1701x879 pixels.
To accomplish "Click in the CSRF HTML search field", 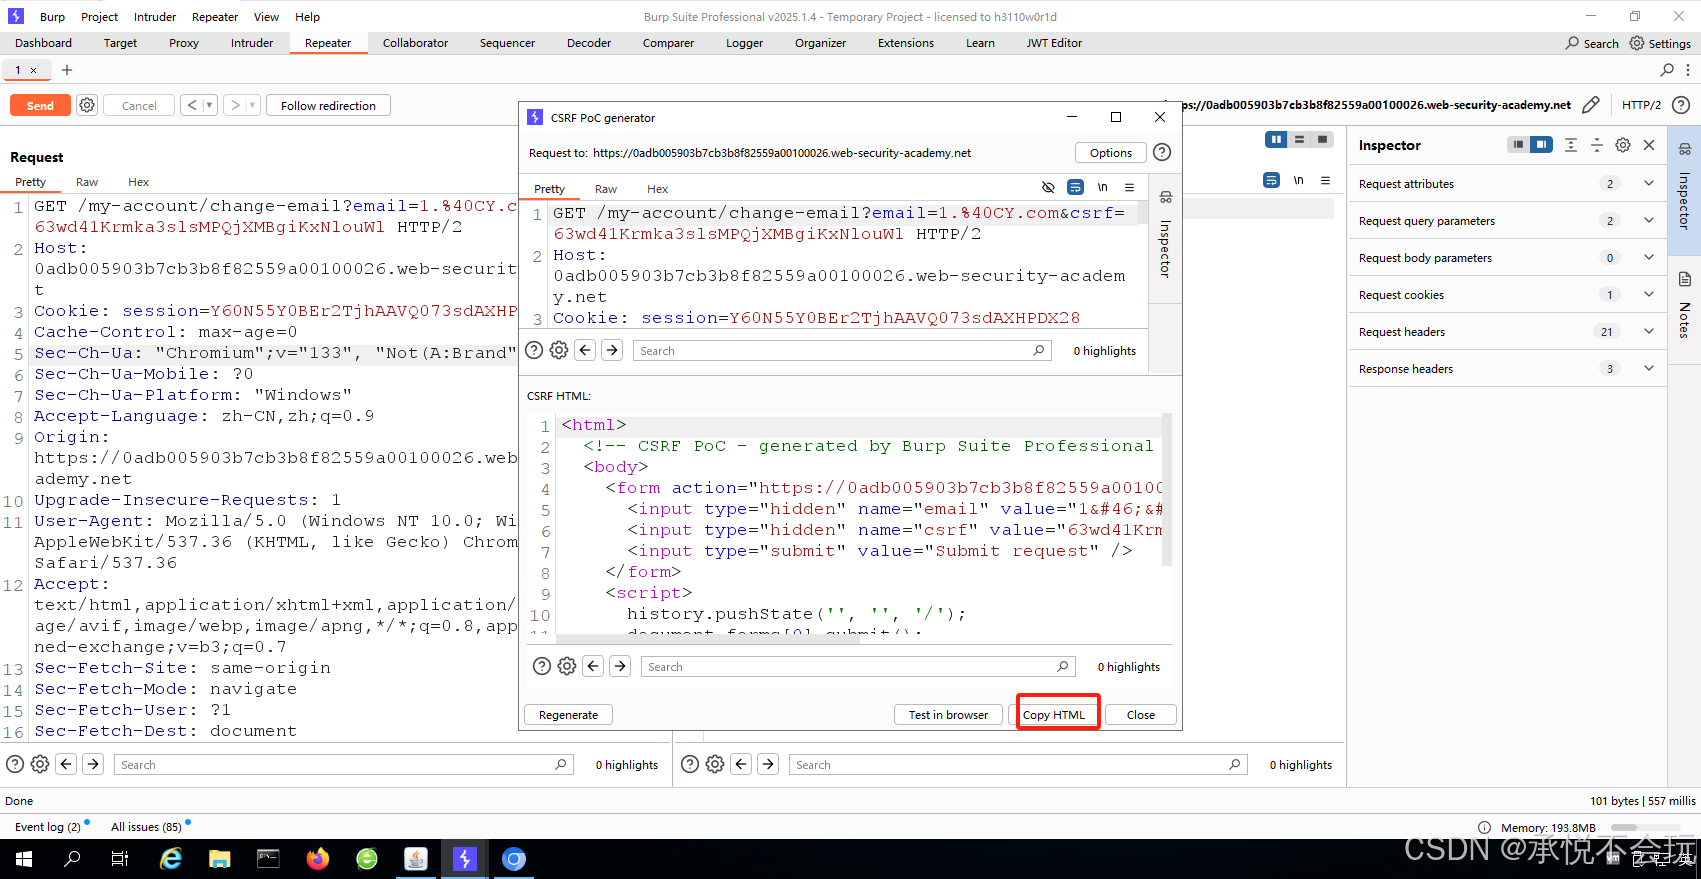I will tap(858, 667).
